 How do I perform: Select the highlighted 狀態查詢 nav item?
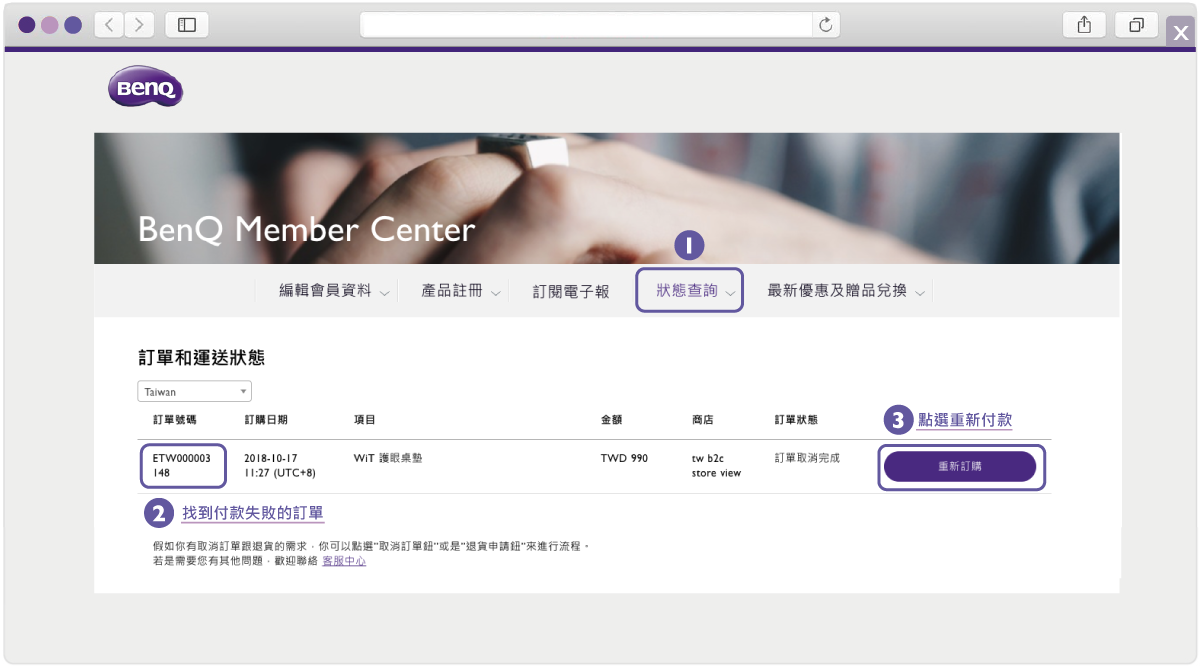click(x=689, y=290)
